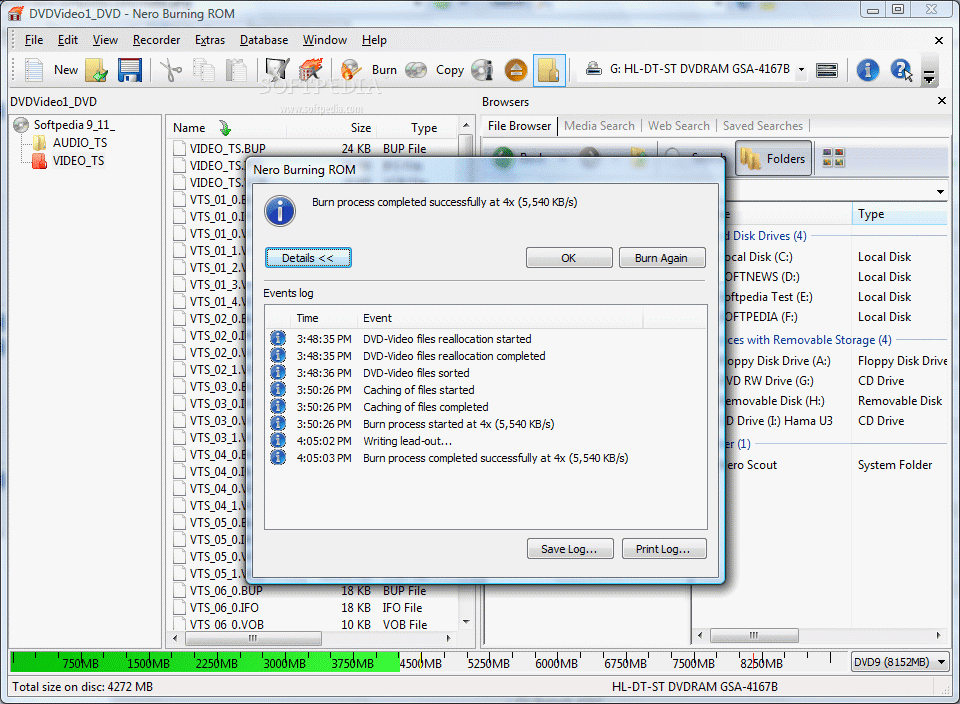Click the Cut scissors icon
The width and height of the screenshot is (960, 704).
pyautogui.click(x=171, y=70)
